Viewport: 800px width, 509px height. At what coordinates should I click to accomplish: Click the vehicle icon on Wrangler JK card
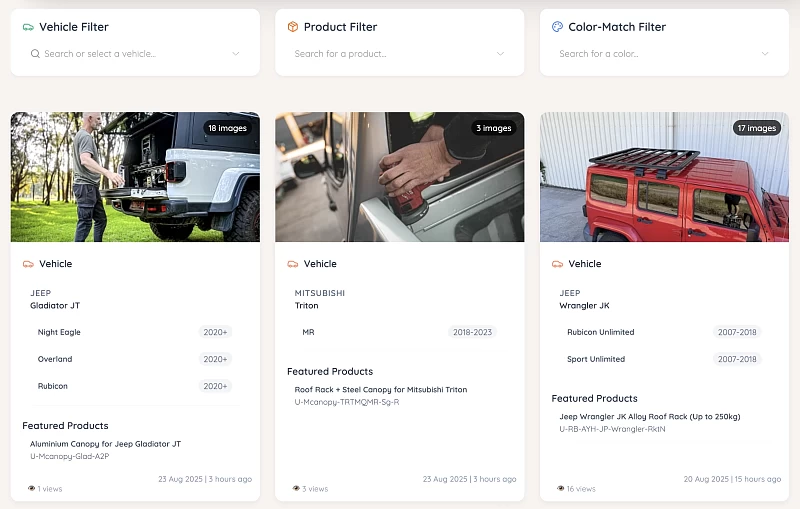point(557,264)
